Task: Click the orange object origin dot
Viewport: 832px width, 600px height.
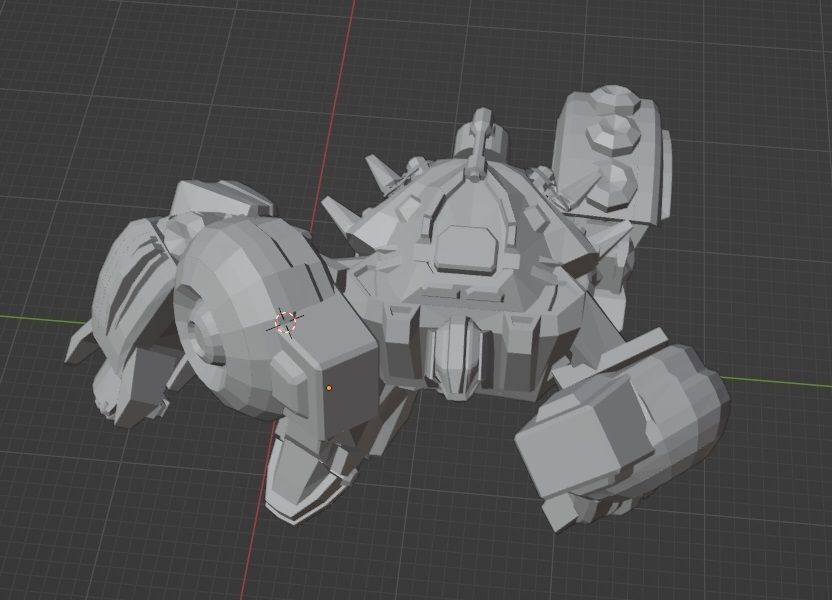Action: (329, 388)
